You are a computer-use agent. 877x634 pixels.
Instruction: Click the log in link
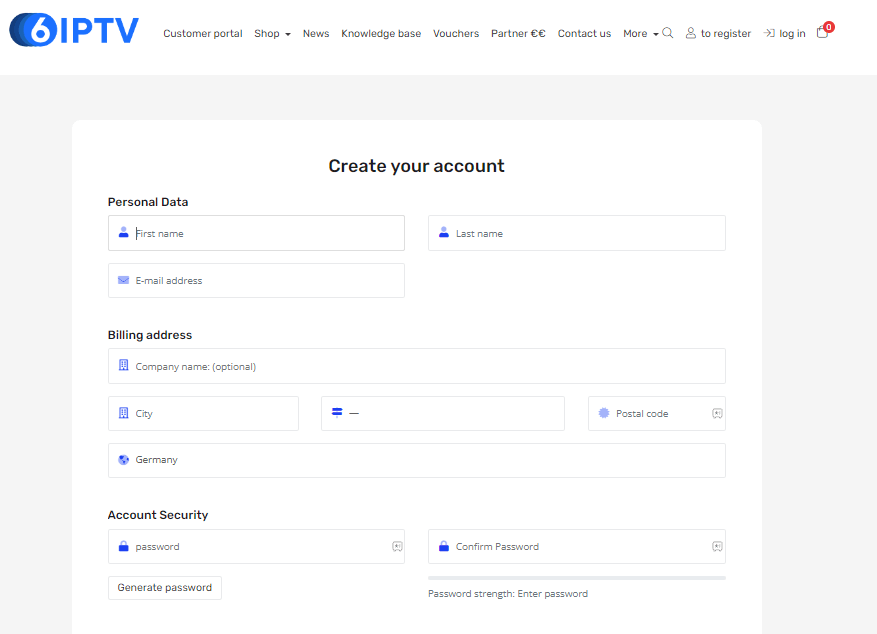[784, 34]
